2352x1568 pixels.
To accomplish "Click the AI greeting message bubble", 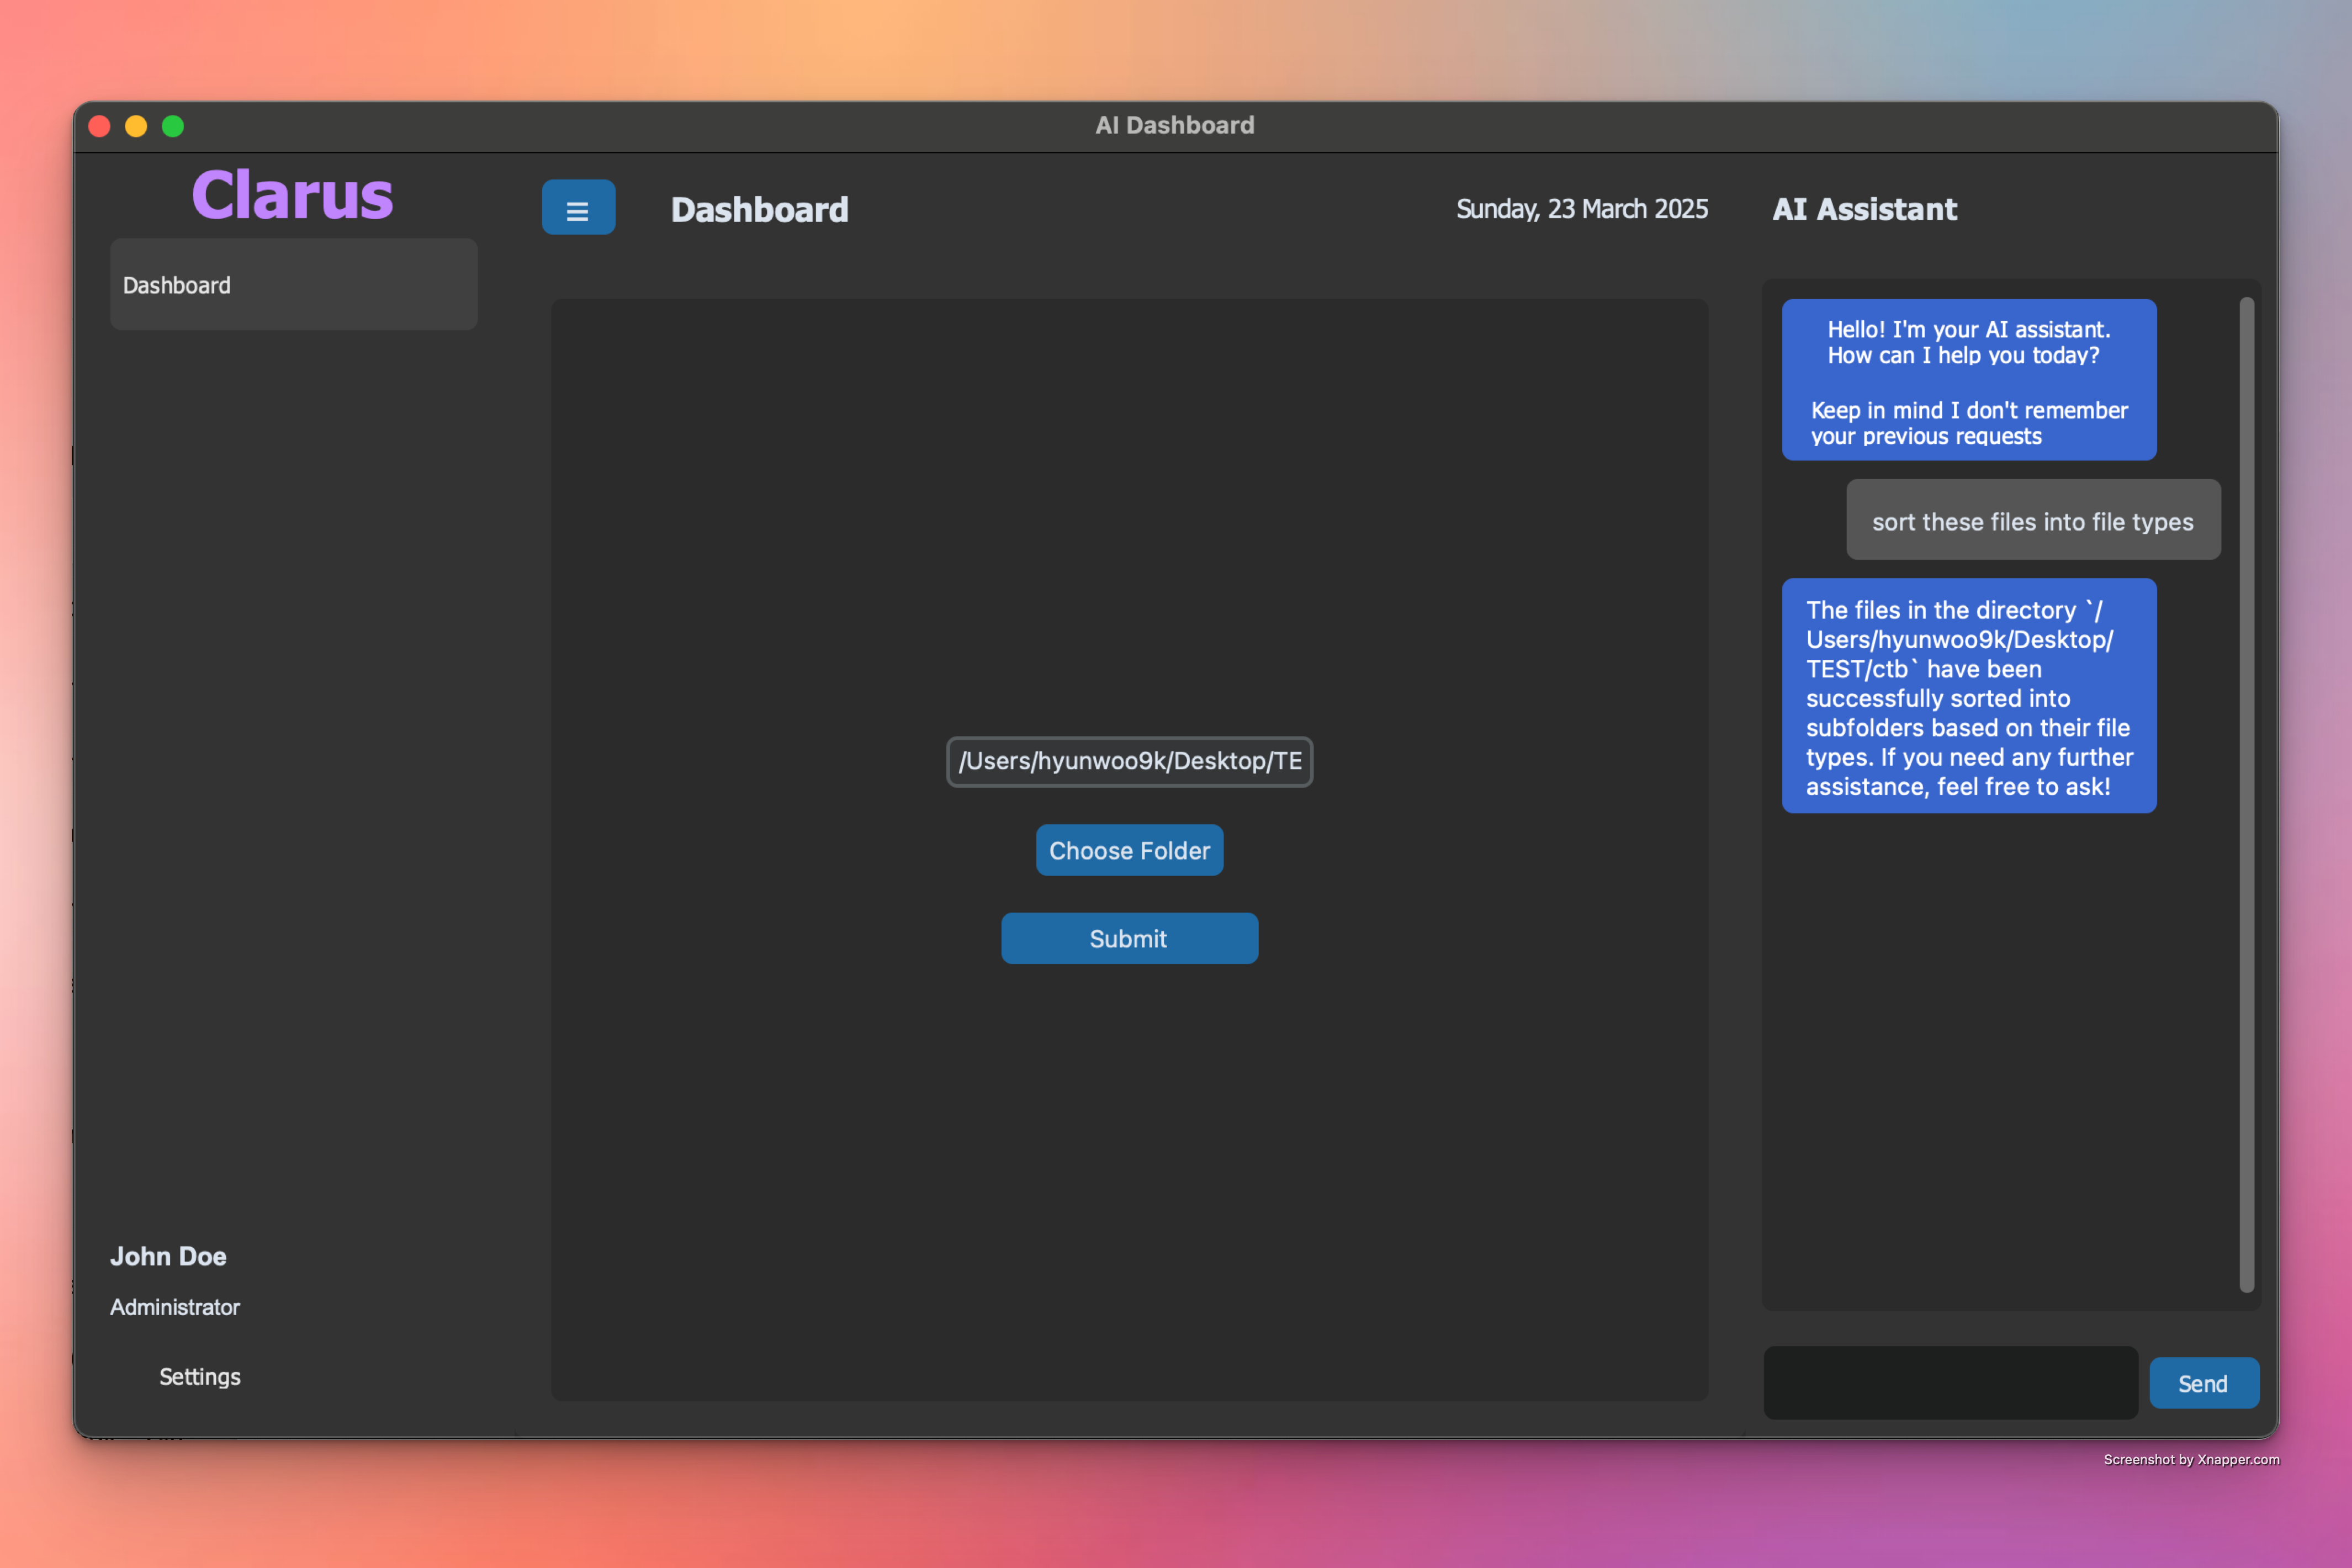I will point(1968,381).
